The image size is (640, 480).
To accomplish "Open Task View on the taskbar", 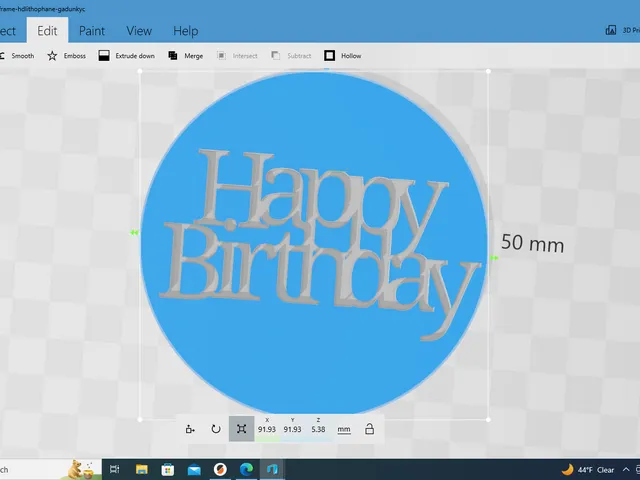I will [115, 469].
